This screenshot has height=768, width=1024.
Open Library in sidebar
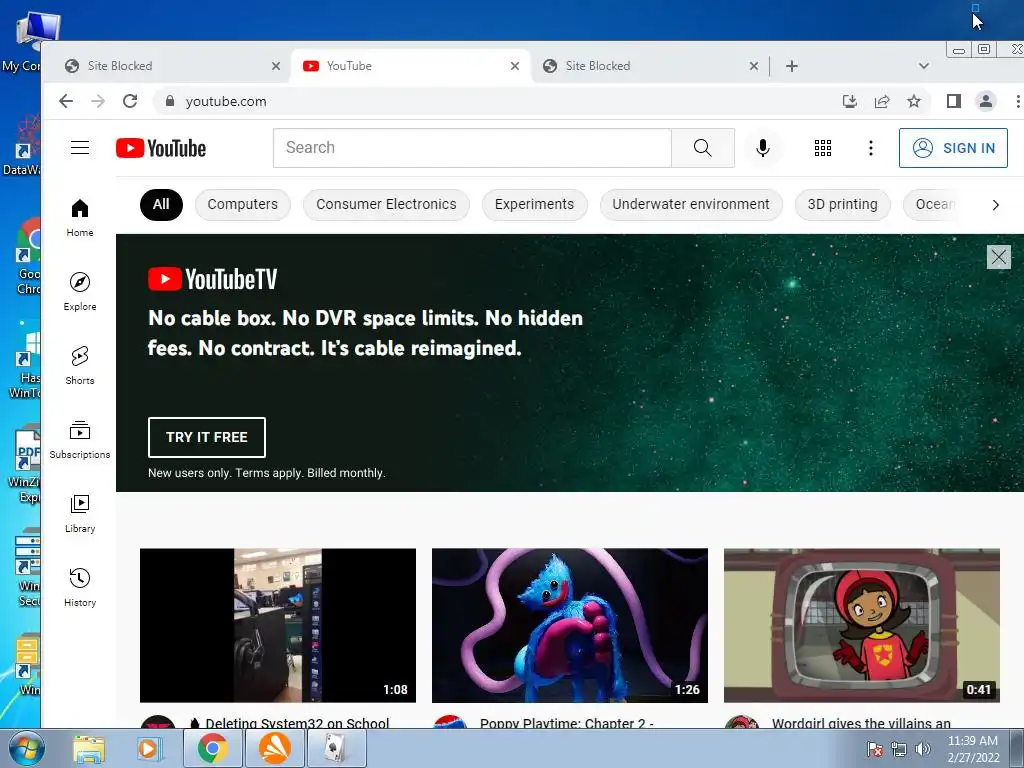(80, 514)
